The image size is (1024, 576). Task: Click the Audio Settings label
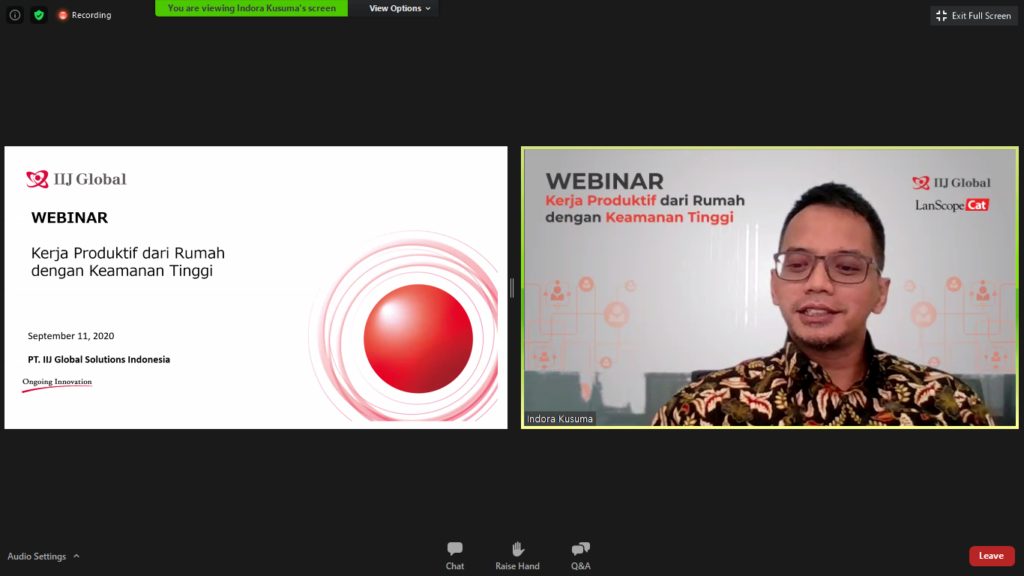(x=37, y=556)
